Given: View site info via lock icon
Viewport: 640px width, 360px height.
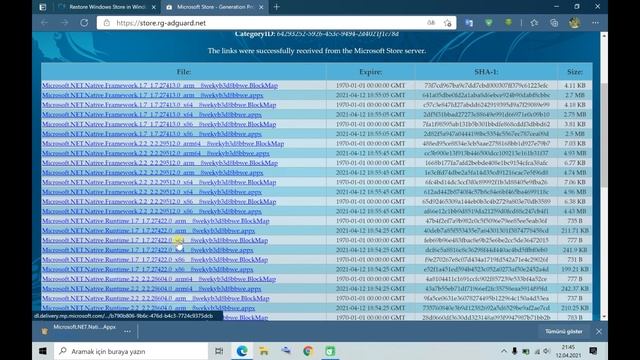Looking at the screenshot, I should click(107, 23).
